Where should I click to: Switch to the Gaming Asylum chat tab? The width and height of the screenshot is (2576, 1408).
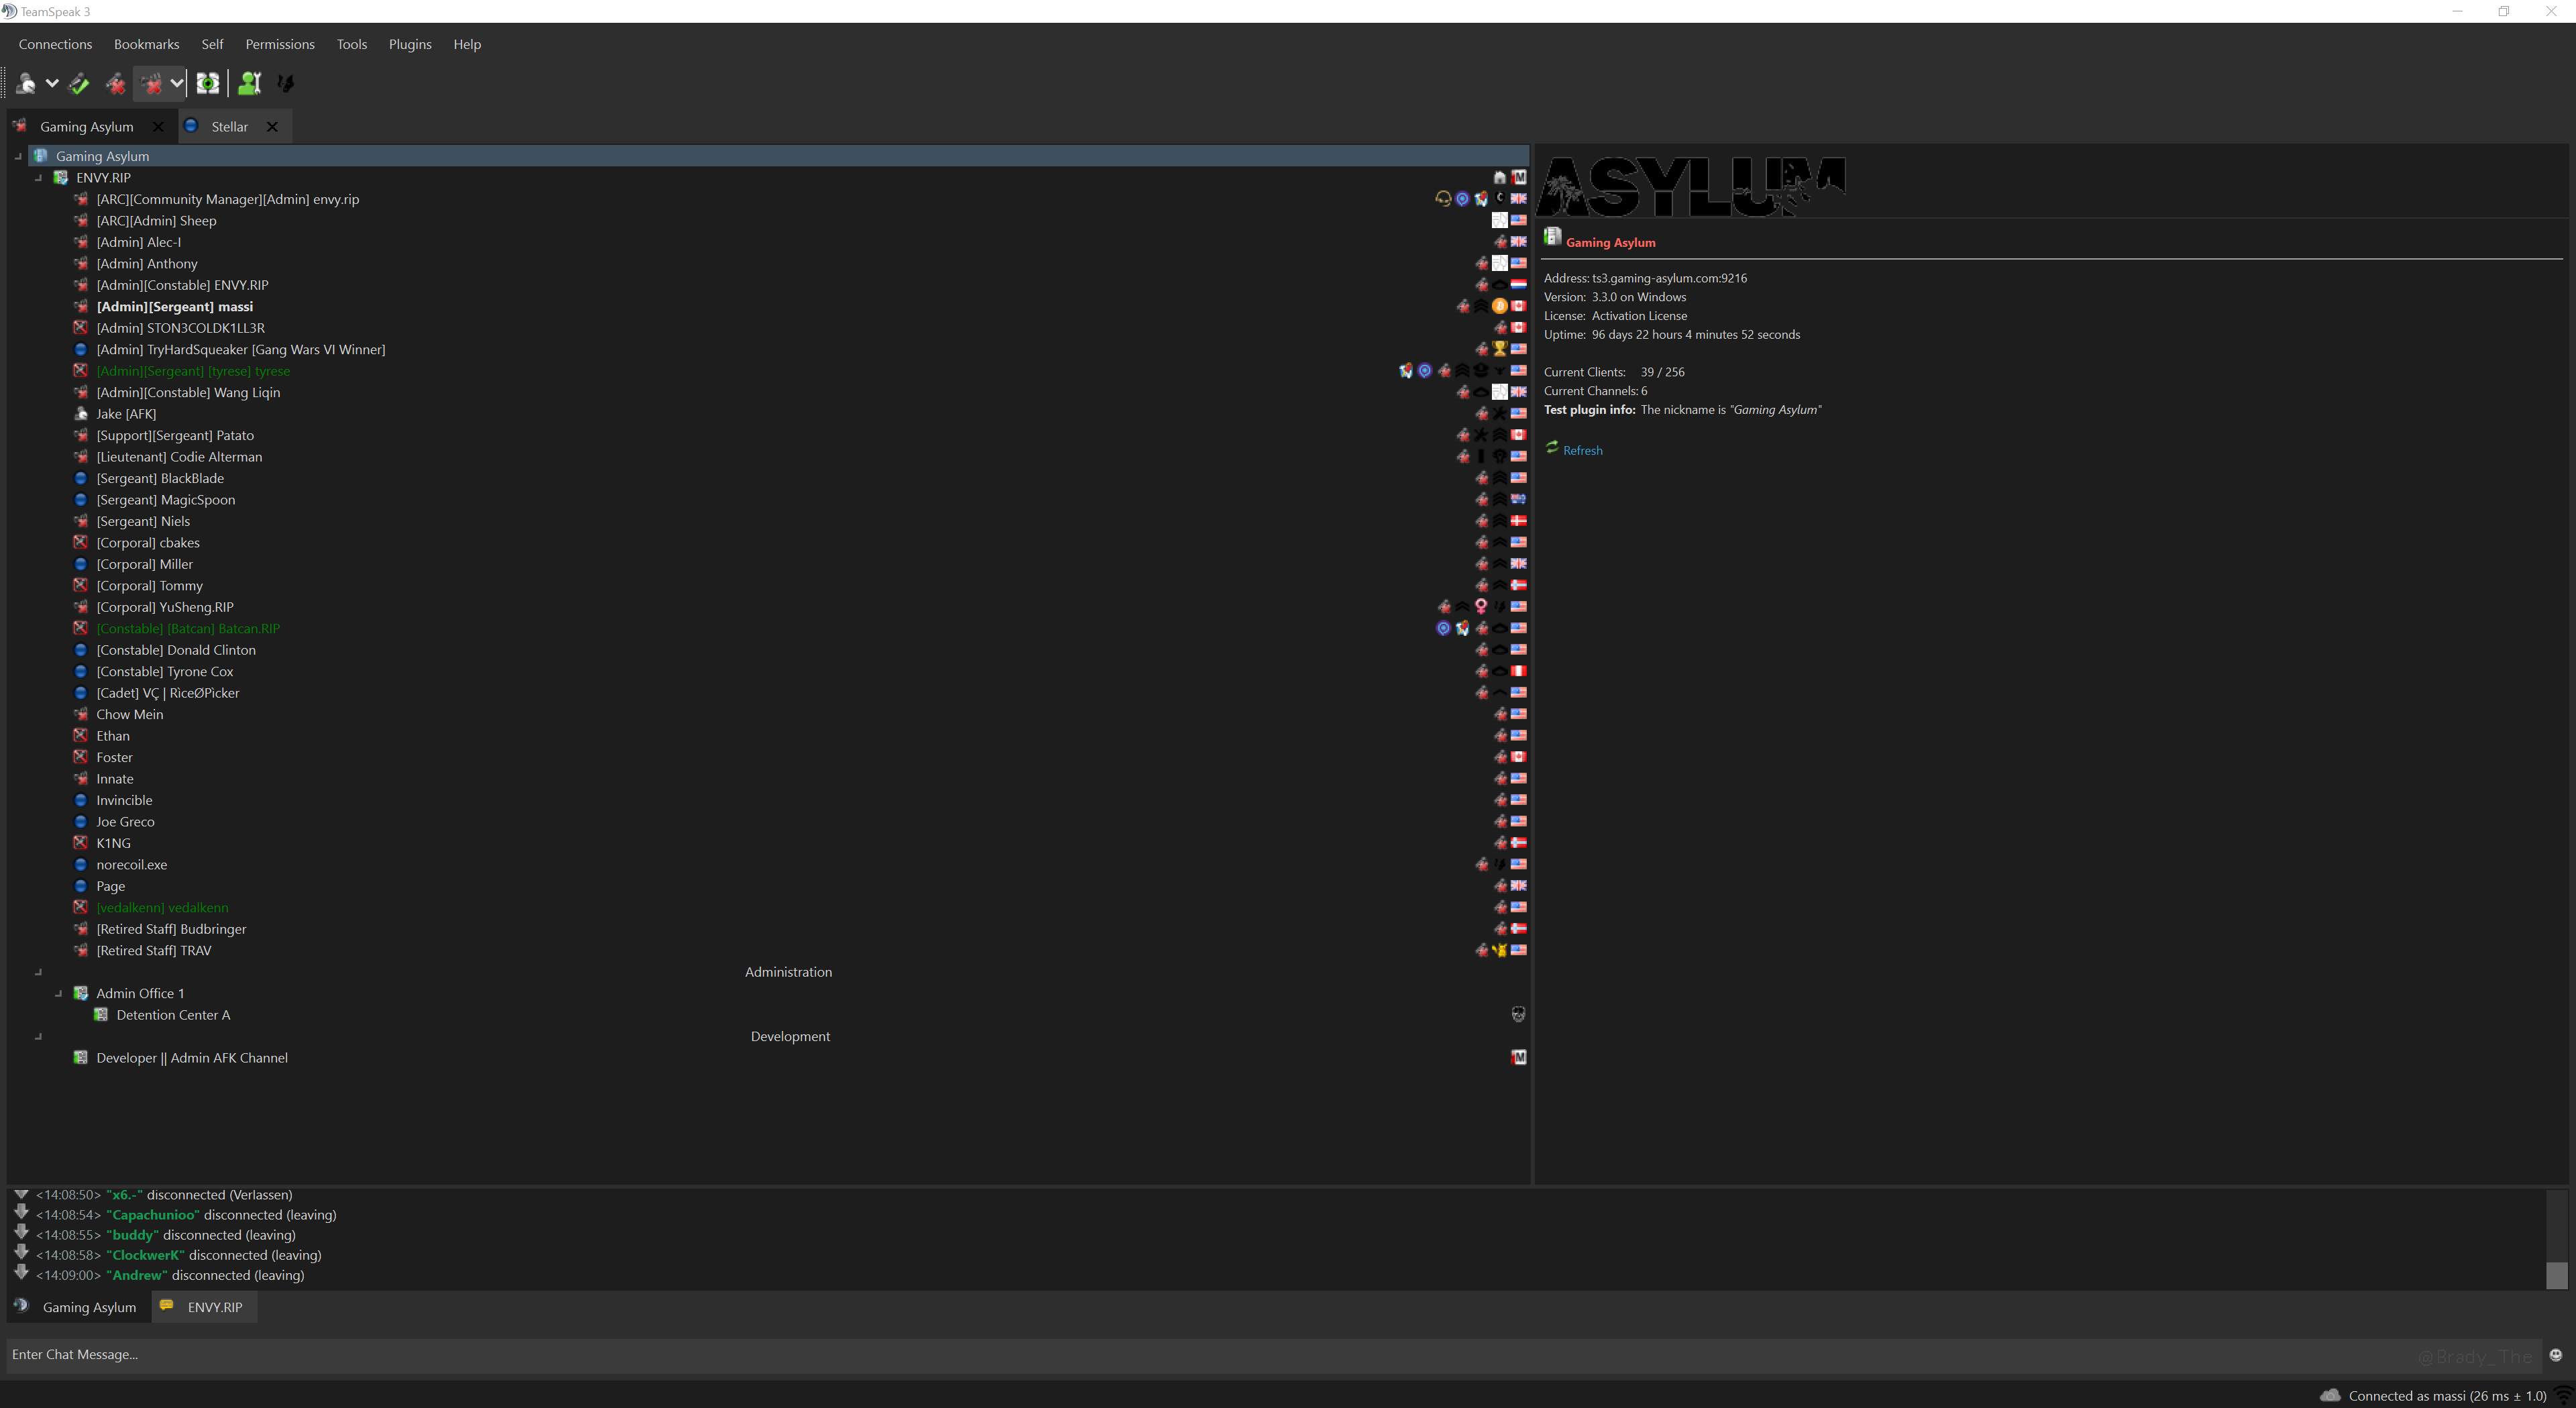tap(79, 1307)
